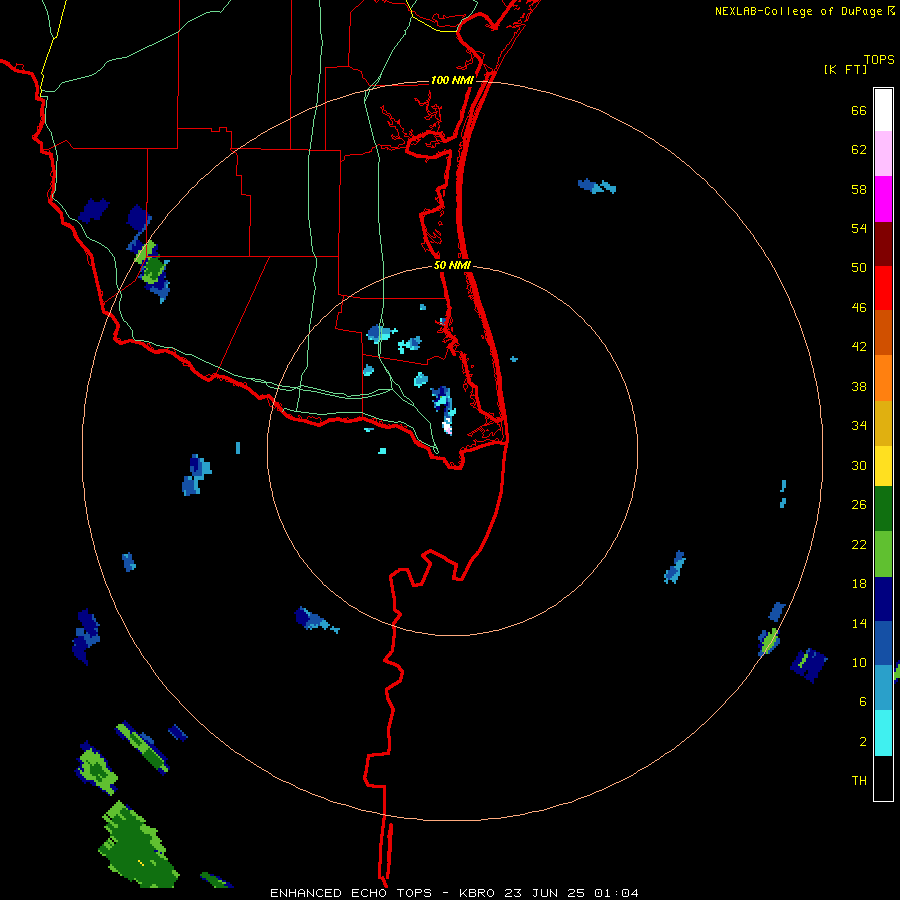
Task: Select the bright red swatch in the legend
Action: (883, 288)
